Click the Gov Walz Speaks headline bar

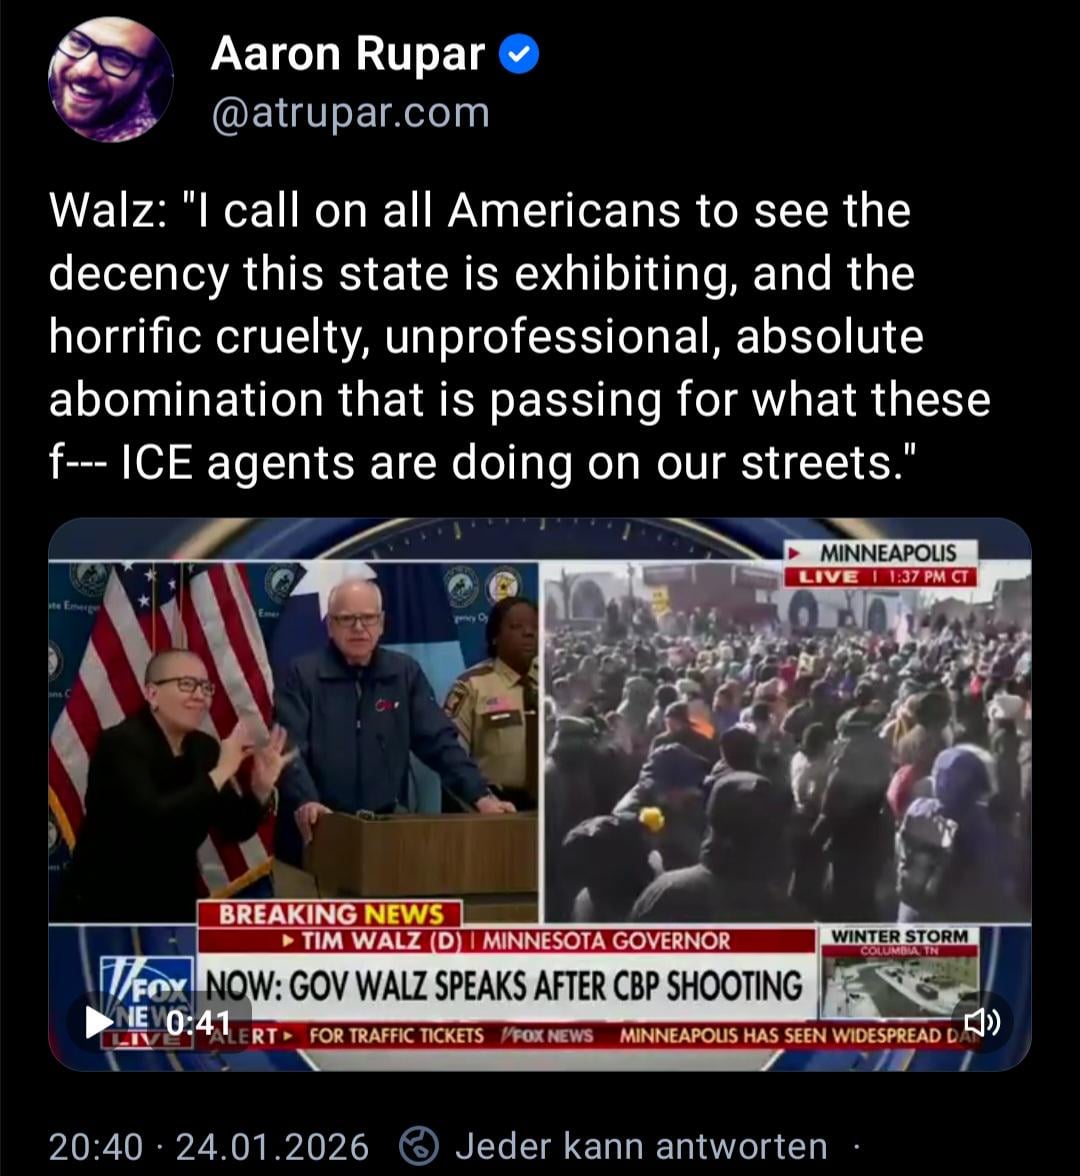pos(505,986)
